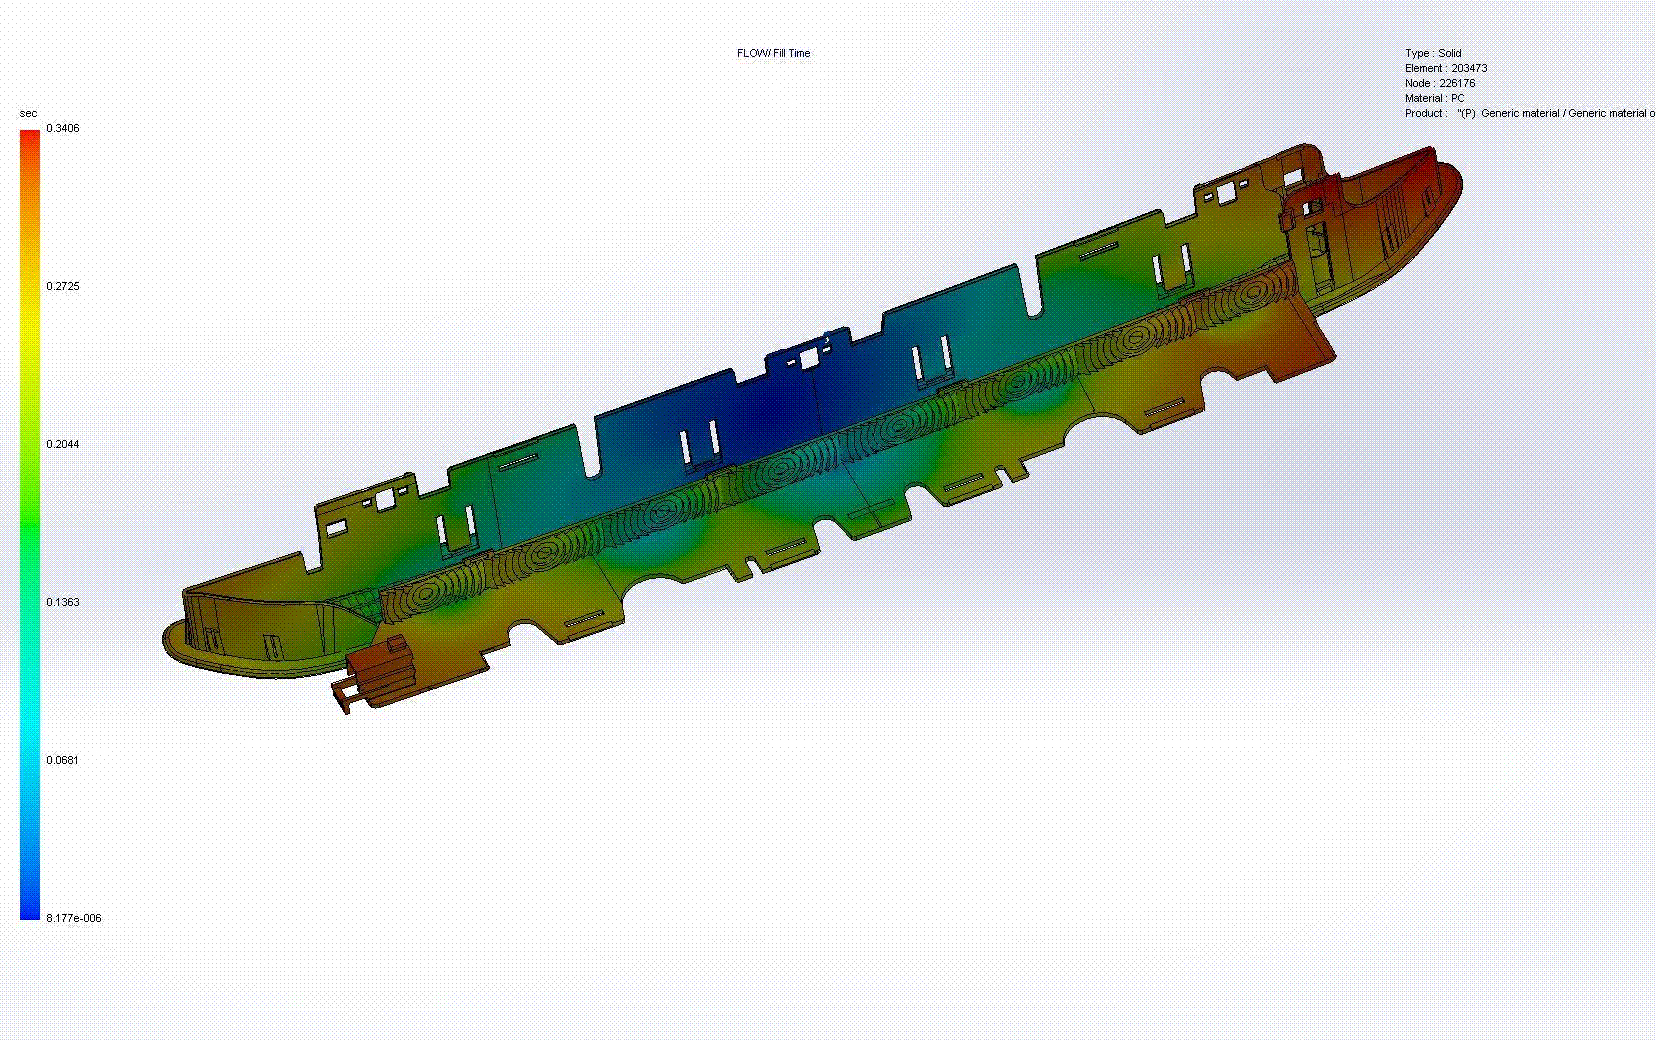The height and width of the screenshot is (1040, 1656).
Task: Click the FLOW Fill Time title
Action: (x=773, y=53)
